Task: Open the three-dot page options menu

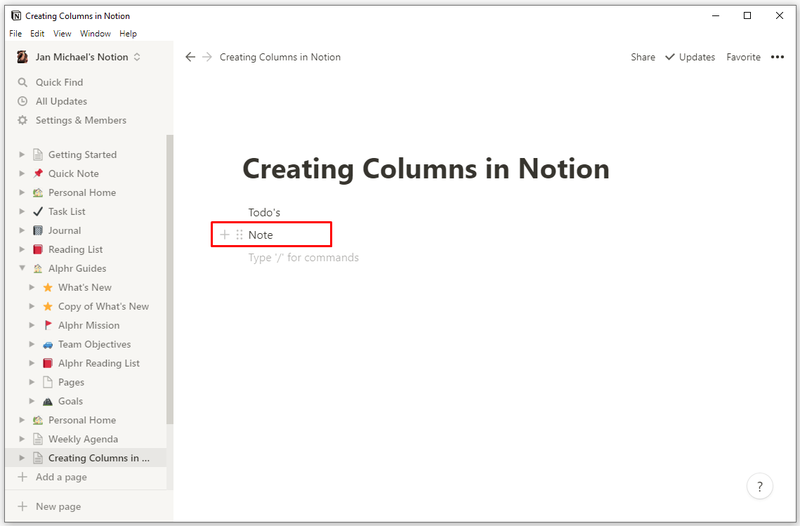Action: coord(778,57)
